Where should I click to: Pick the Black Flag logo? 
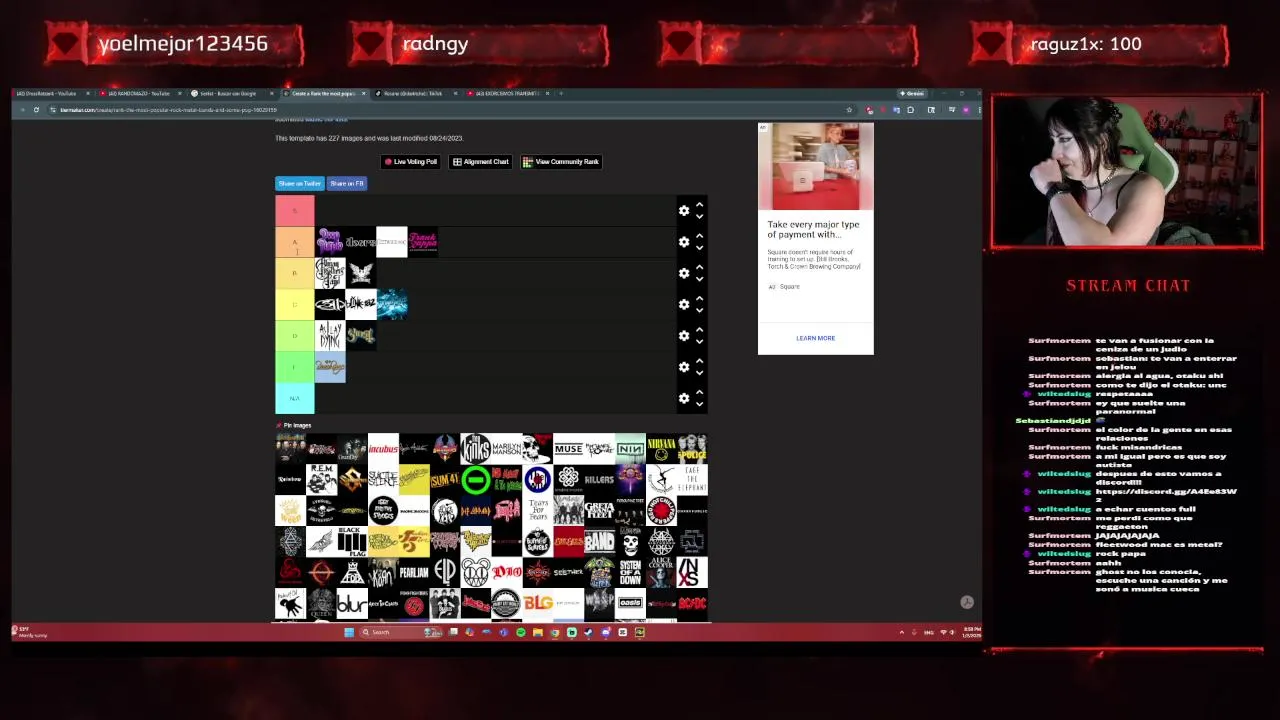coord(352,542)
